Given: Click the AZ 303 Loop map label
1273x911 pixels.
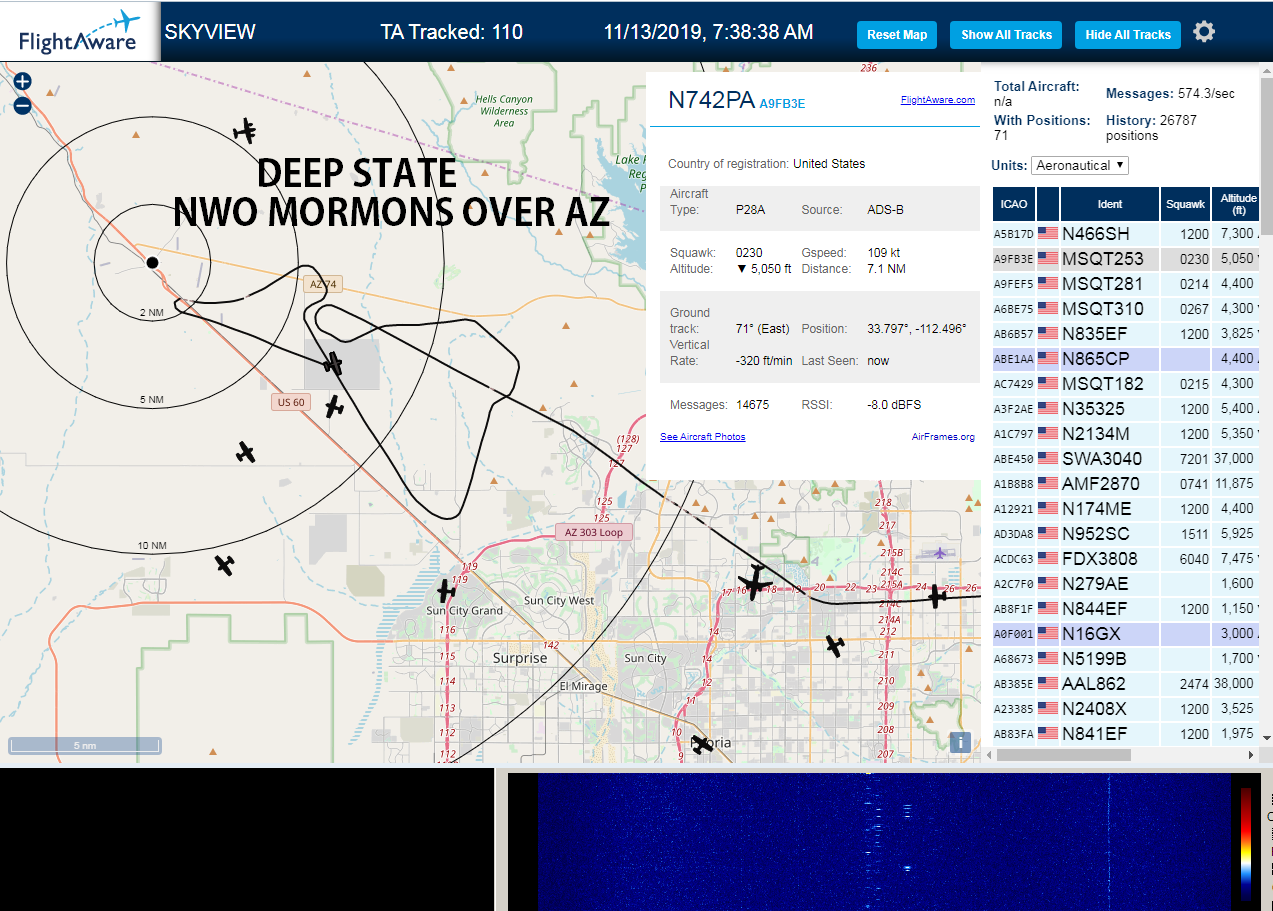Looking at the screenshot, I should [x=593, y=532].
